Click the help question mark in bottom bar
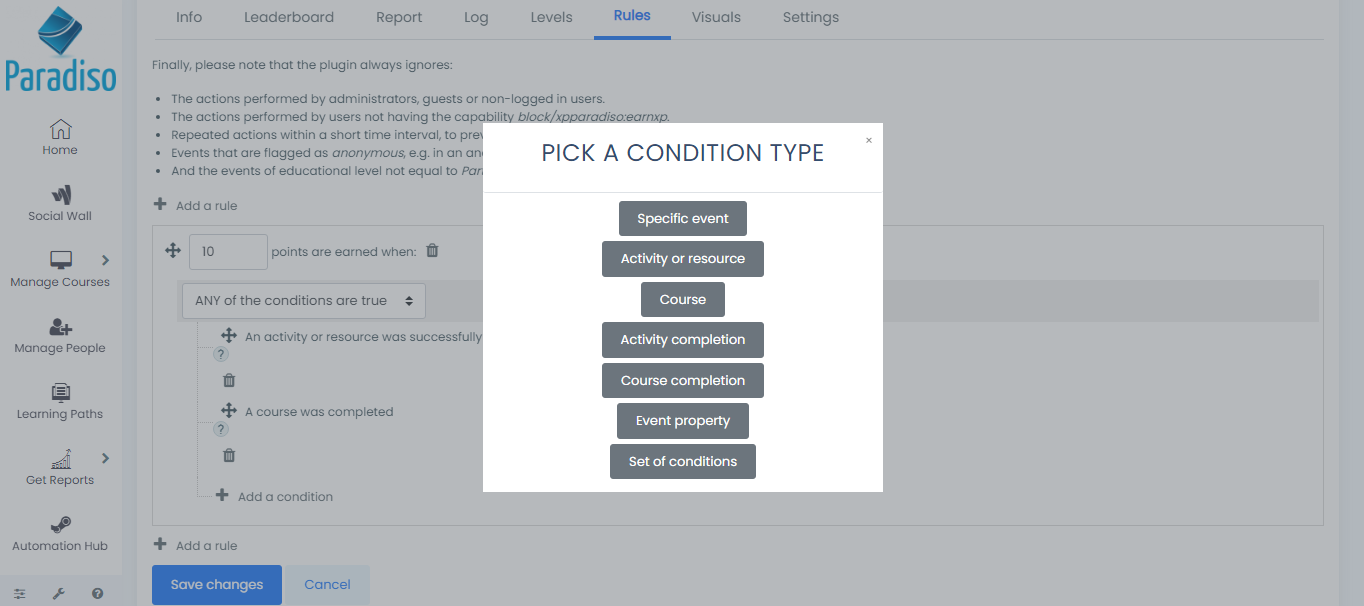 (97, 593)
